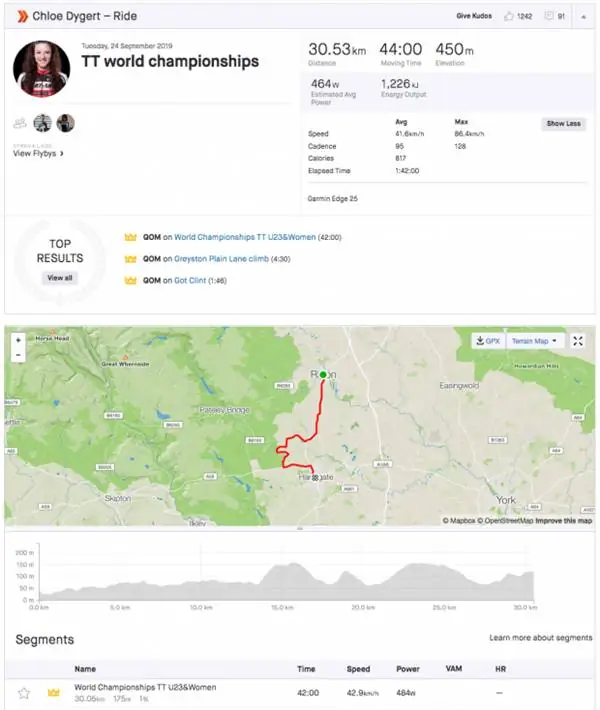
Task: Open the Got Clint segment link
Action: point(190,281)
